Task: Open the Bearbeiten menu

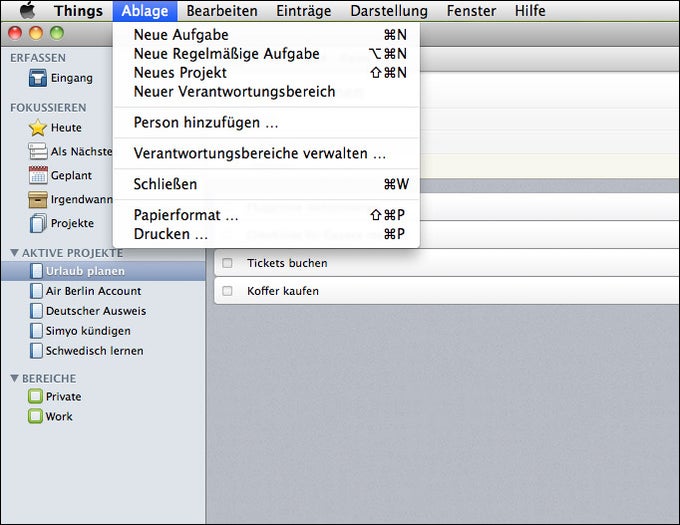Action: click(222, 11)
